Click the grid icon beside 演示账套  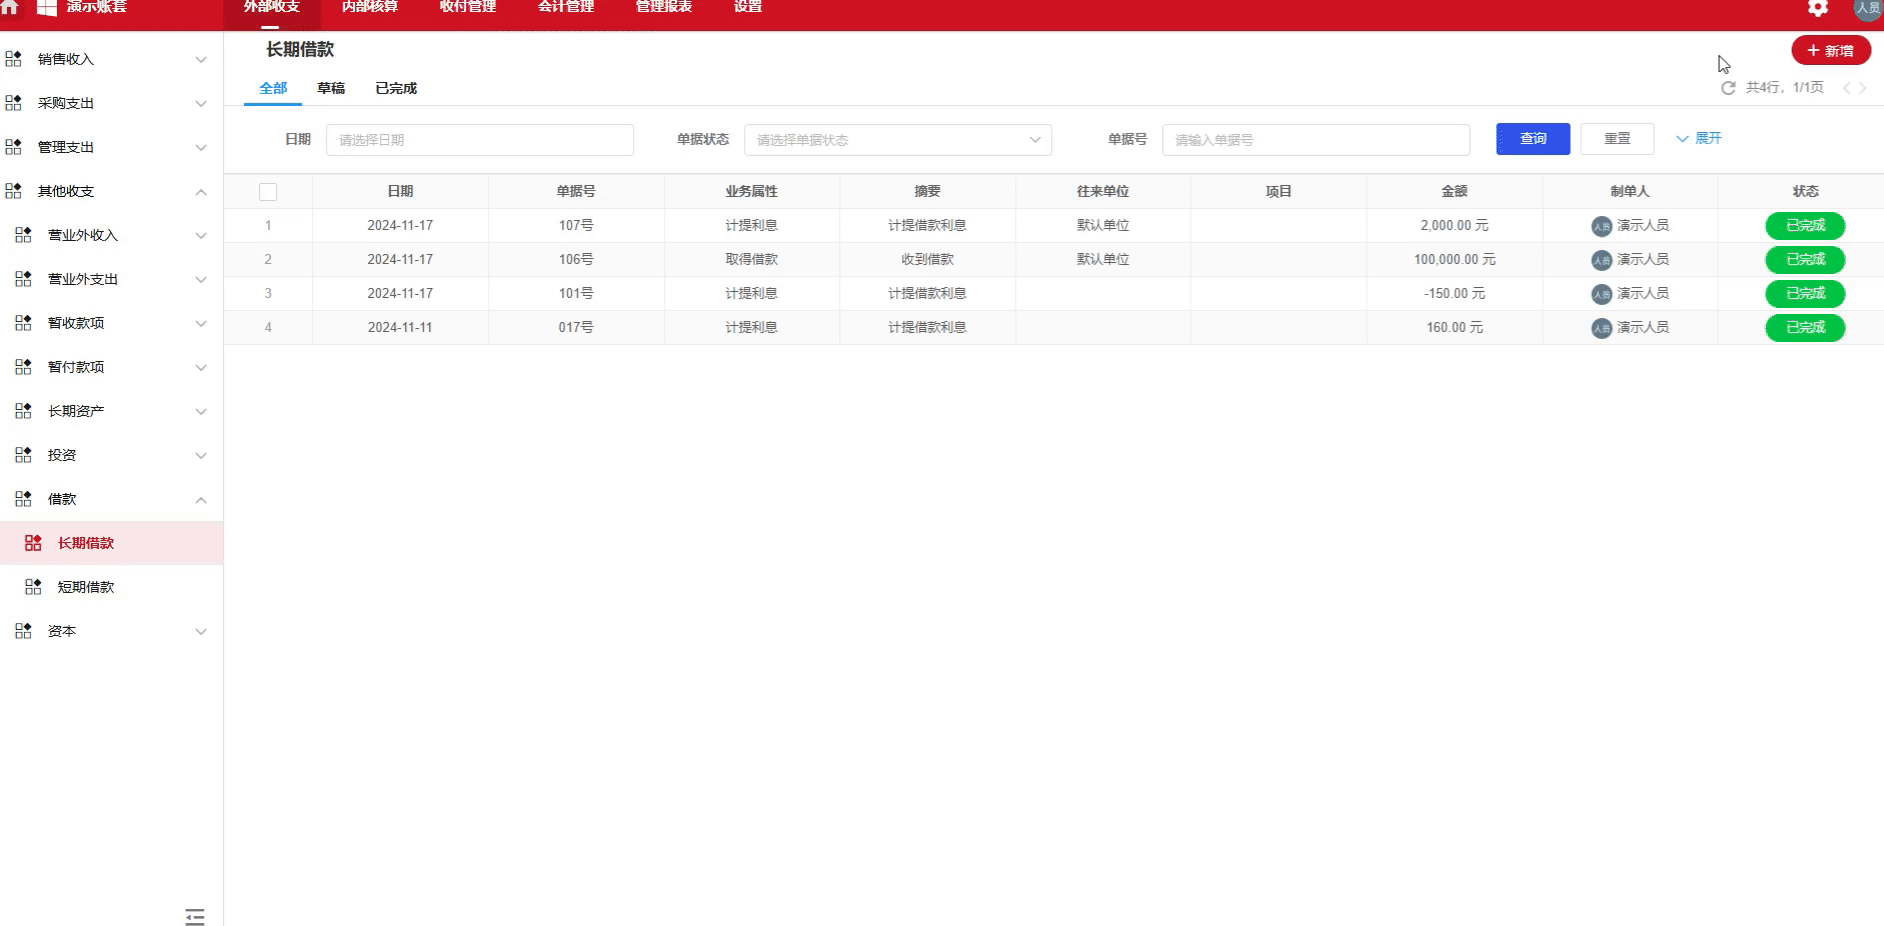tap(44, 8)
